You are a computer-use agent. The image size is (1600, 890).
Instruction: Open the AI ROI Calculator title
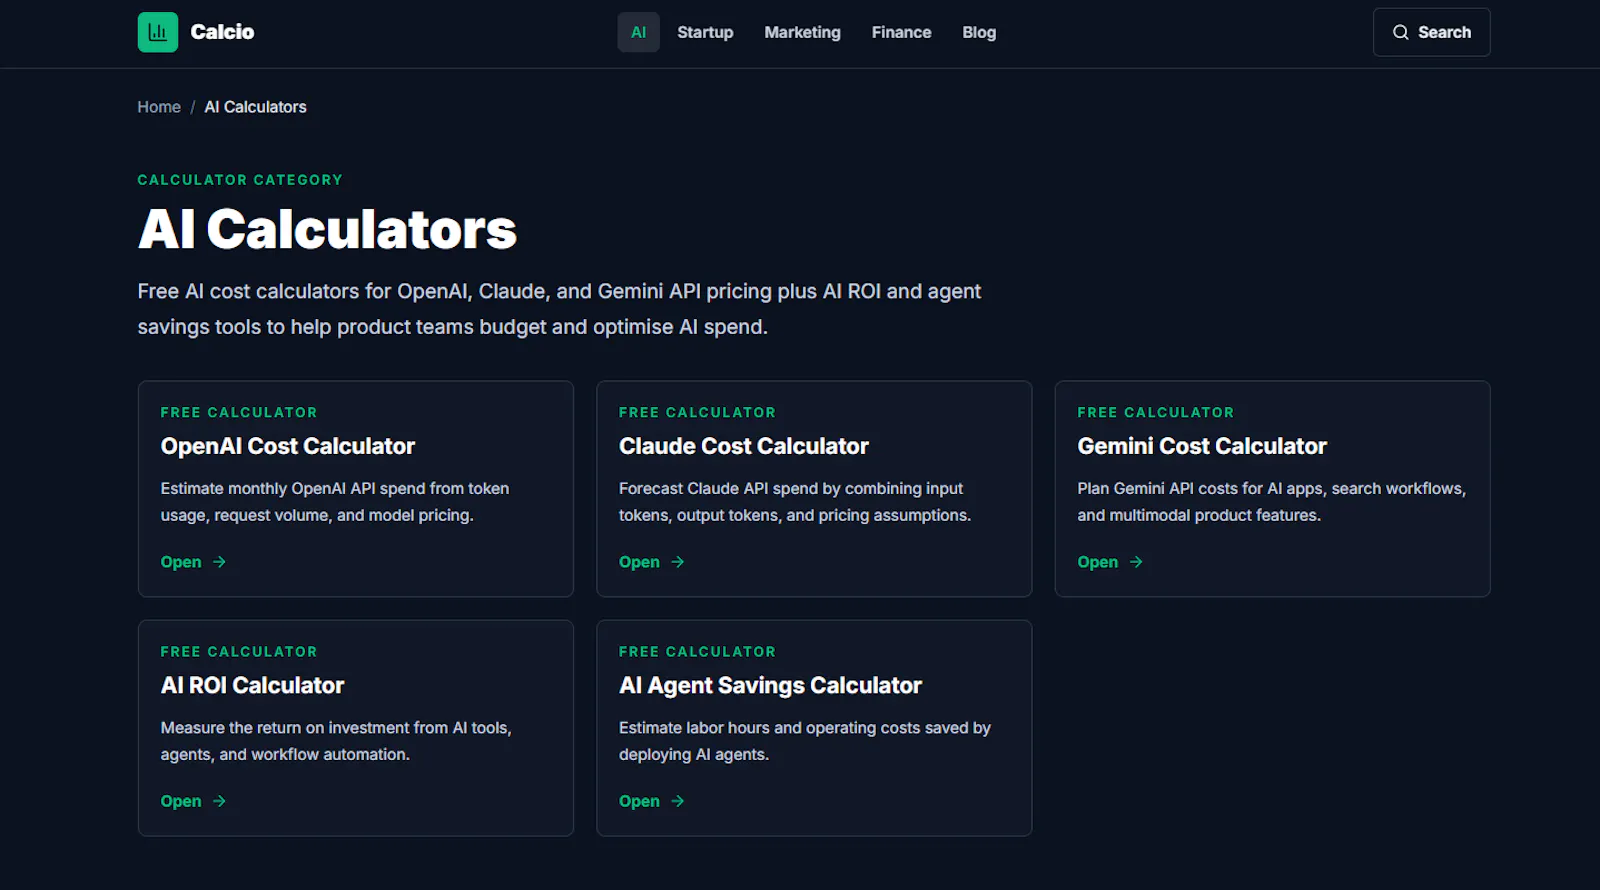[x=252, y=685]
